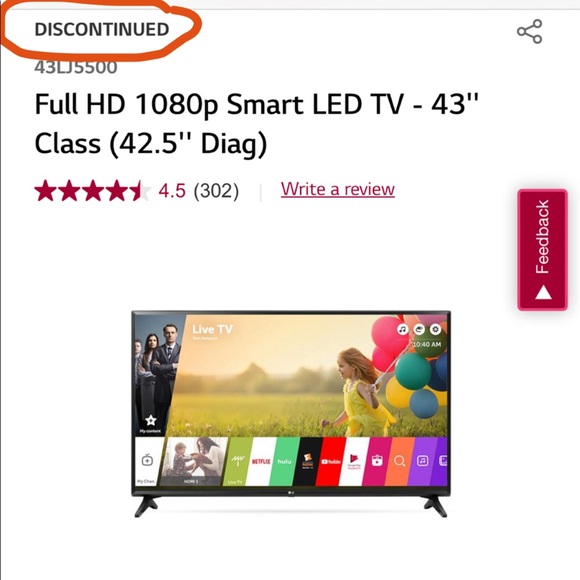Click the red YouTube tile on TV
Viewport: 580px width, 580px height.
[330, 461]
